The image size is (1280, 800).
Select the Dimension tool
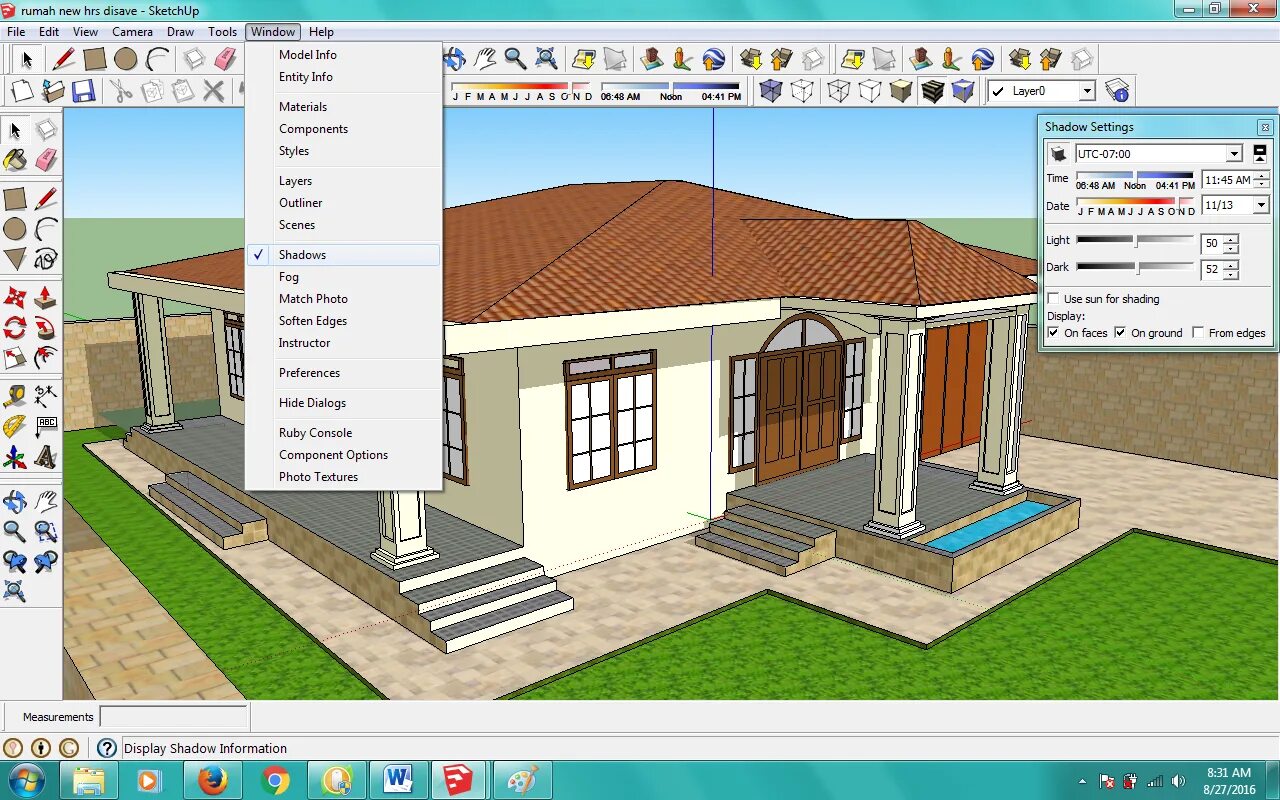46,395
